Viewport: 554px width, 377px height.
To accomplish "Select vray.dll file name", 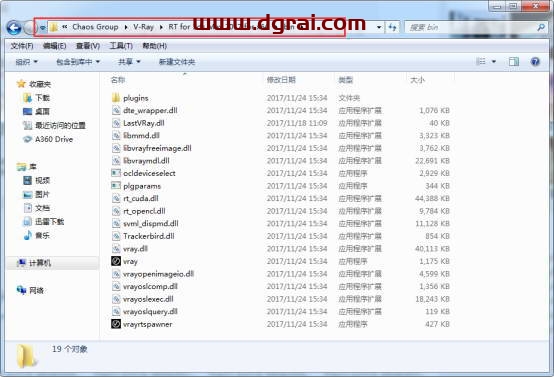I will click(x=135, y=249).
